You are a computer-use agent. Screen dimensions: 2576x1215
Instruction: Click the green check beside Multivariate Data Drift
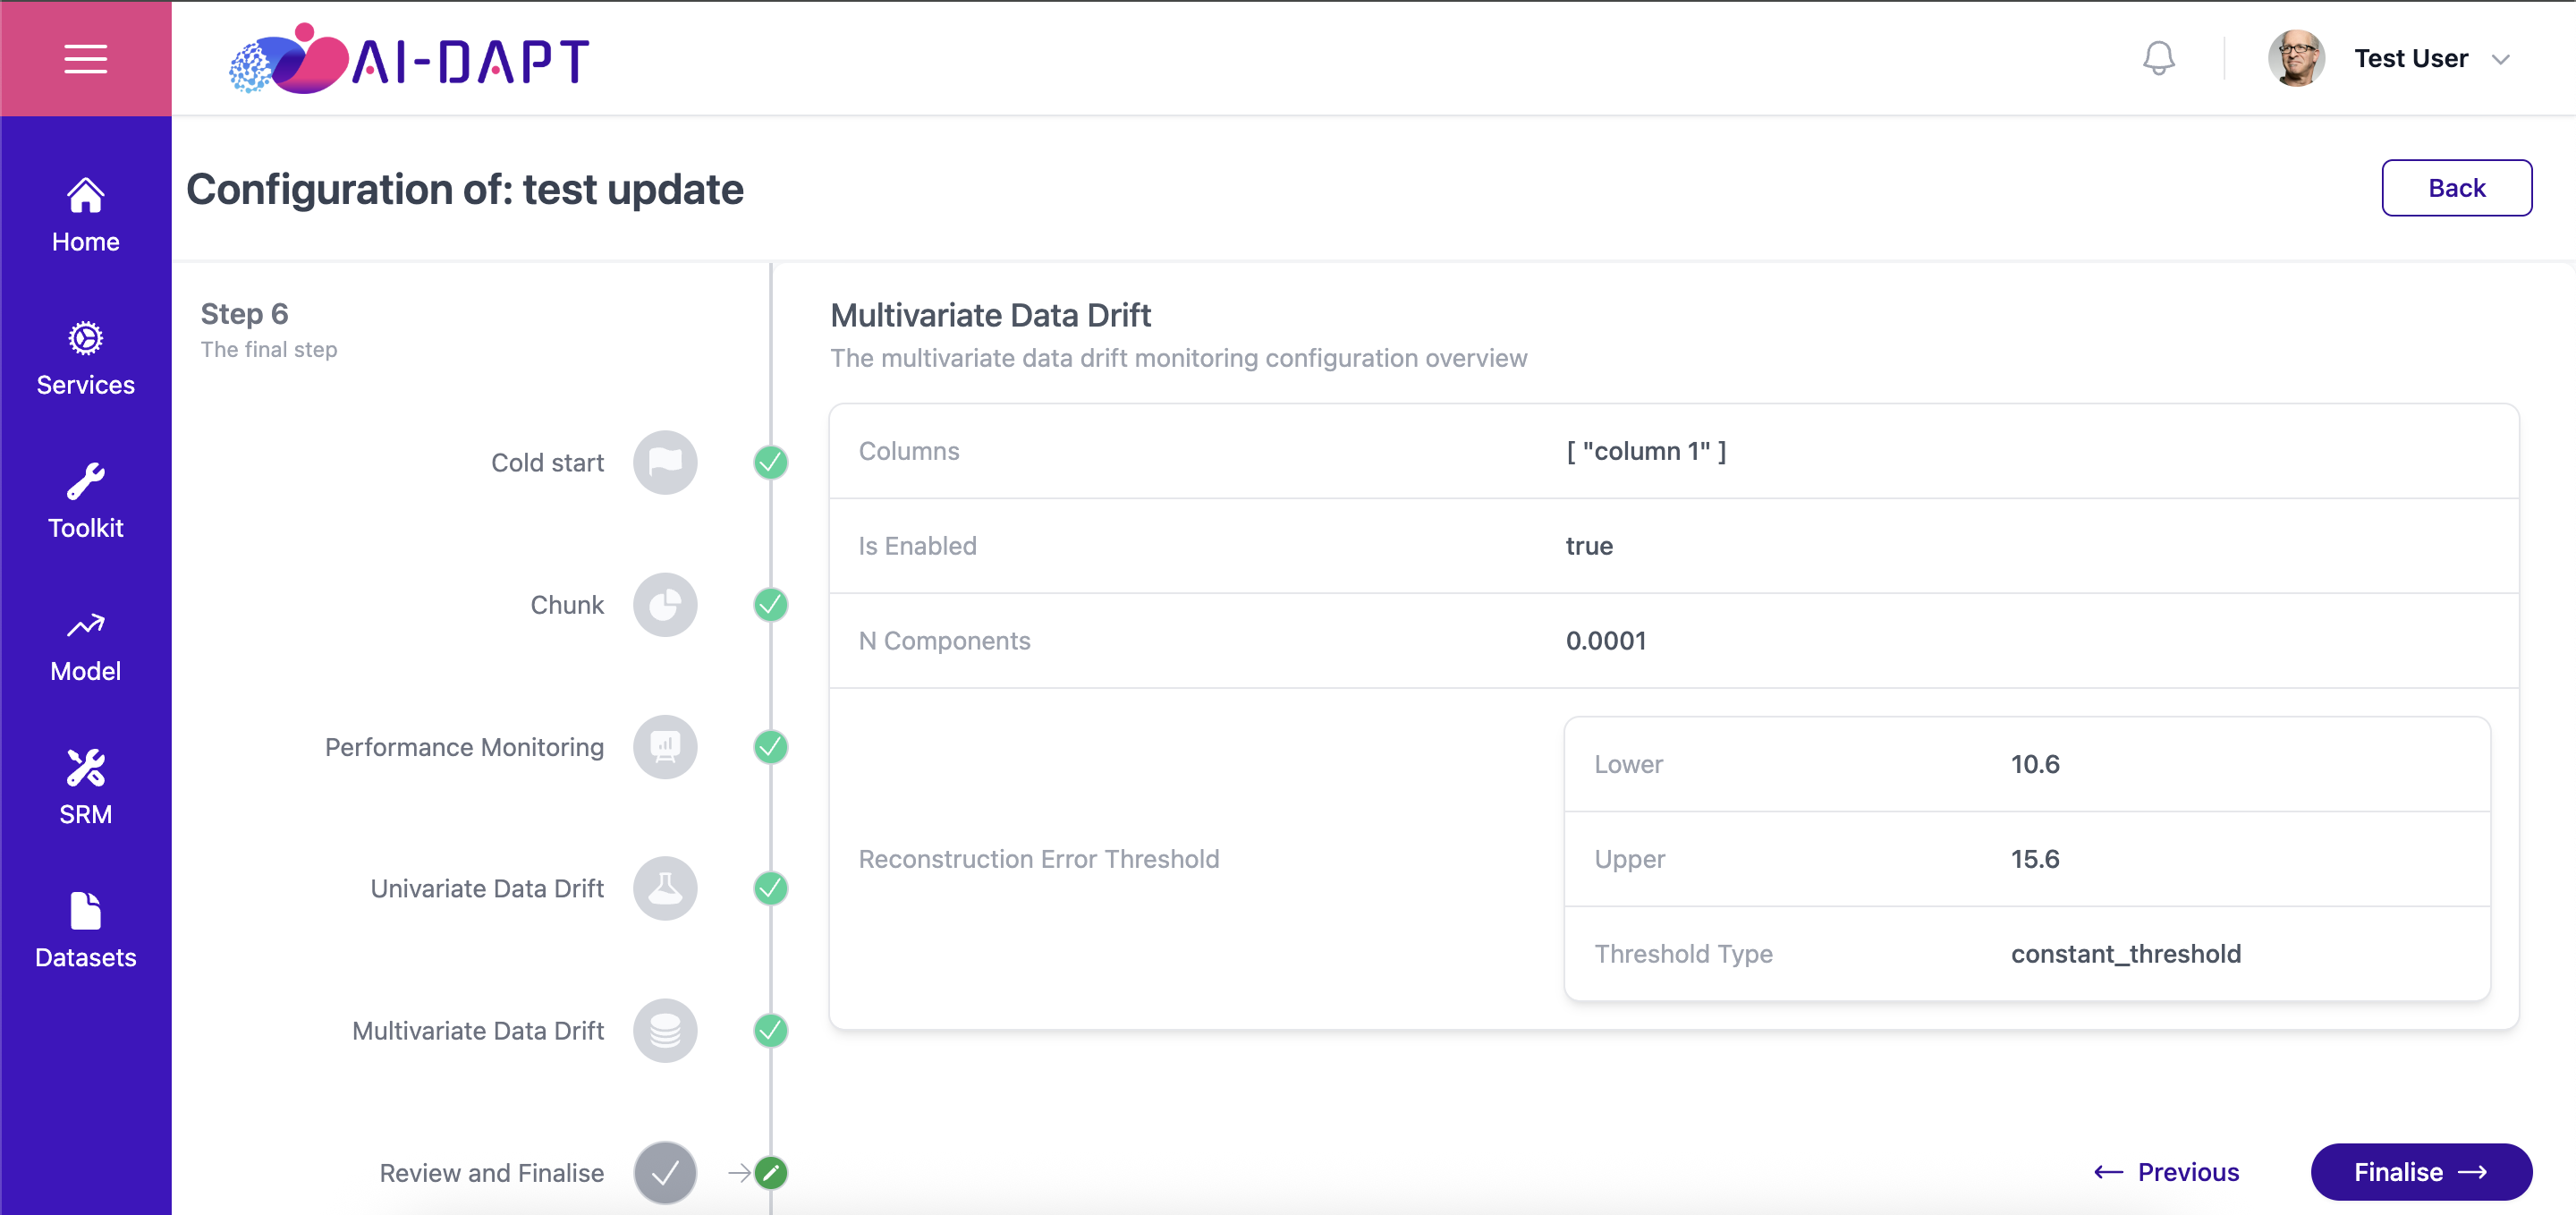click(770, 1030)
